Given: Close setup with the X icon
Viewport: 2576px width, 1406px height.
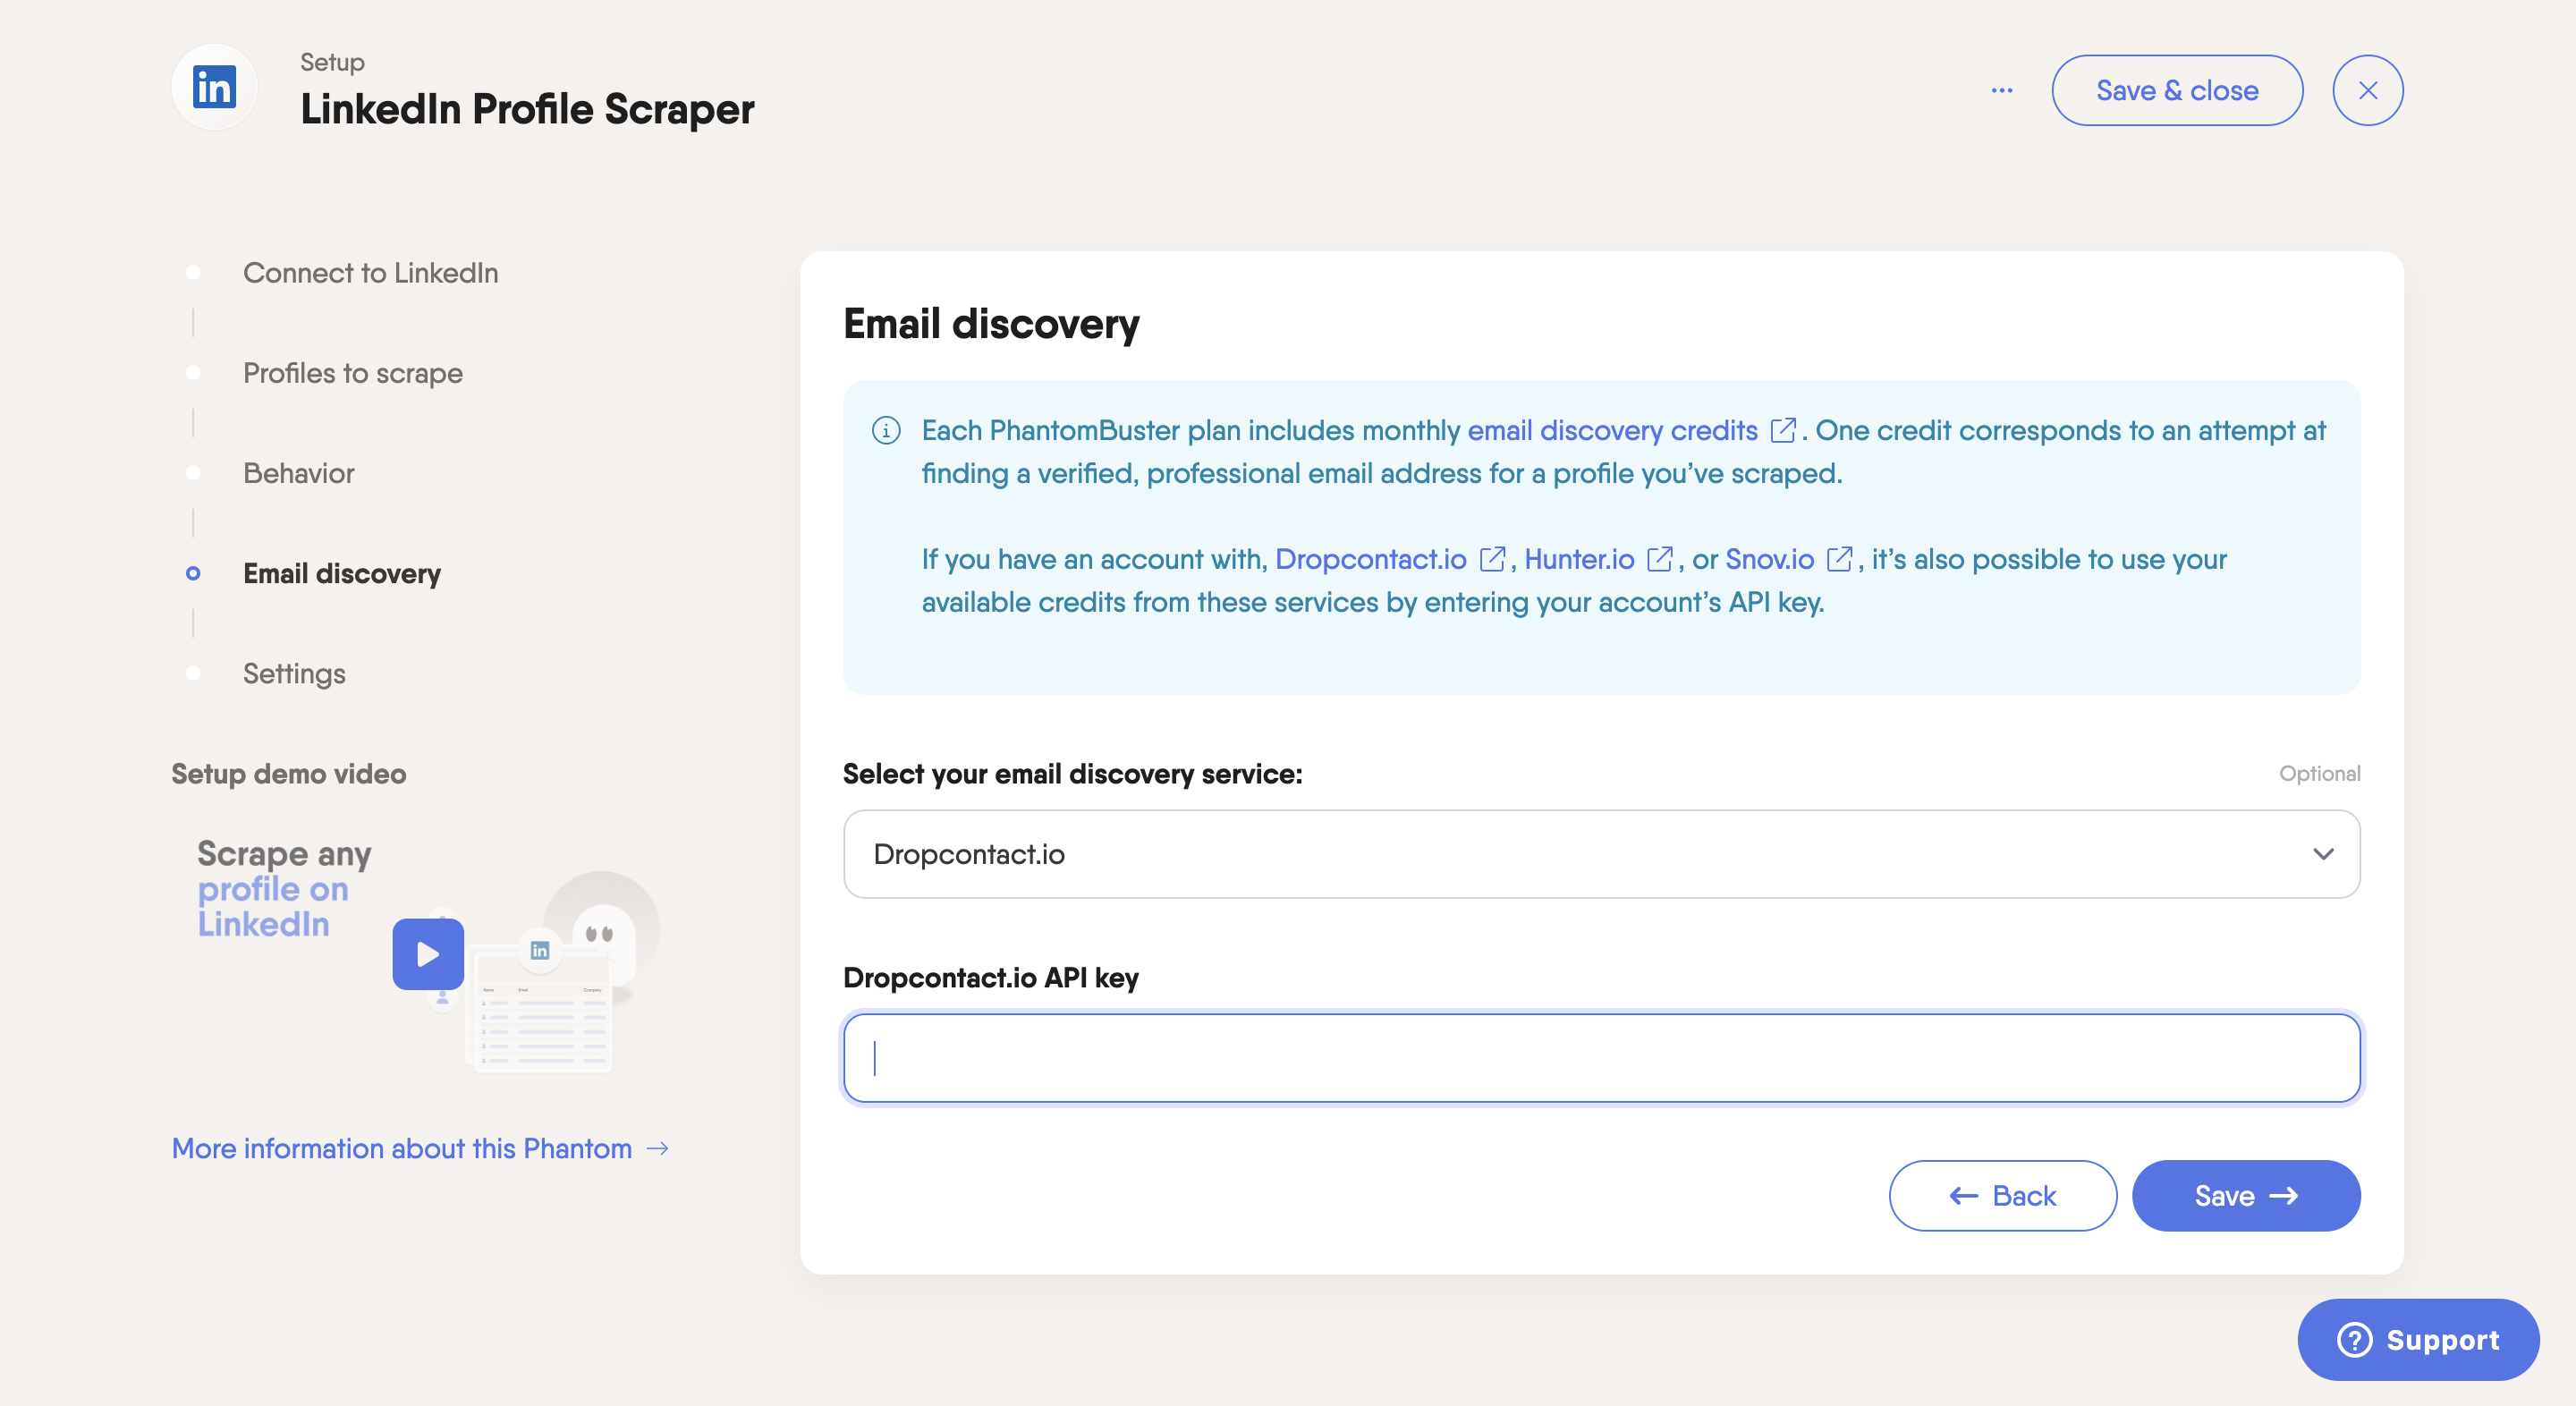Looking at the screenshot, I should pos(2367,90).
